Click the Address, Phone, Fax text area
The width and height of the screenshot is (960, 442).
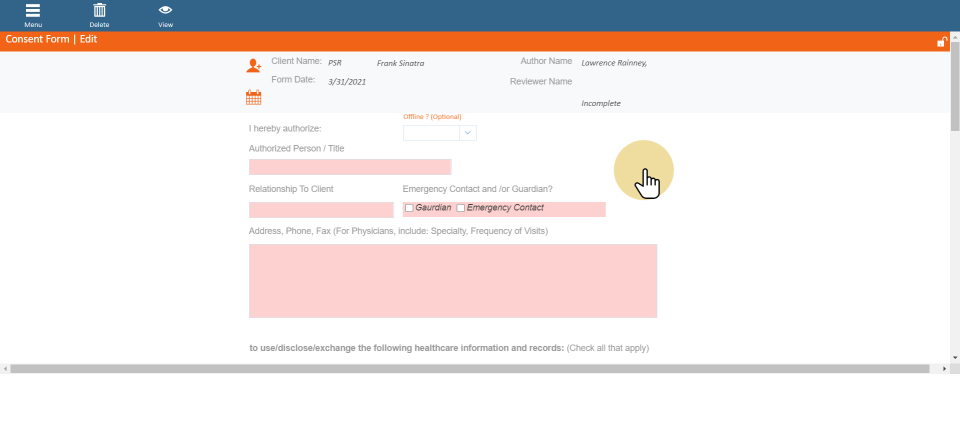click(x=452, y=280)
